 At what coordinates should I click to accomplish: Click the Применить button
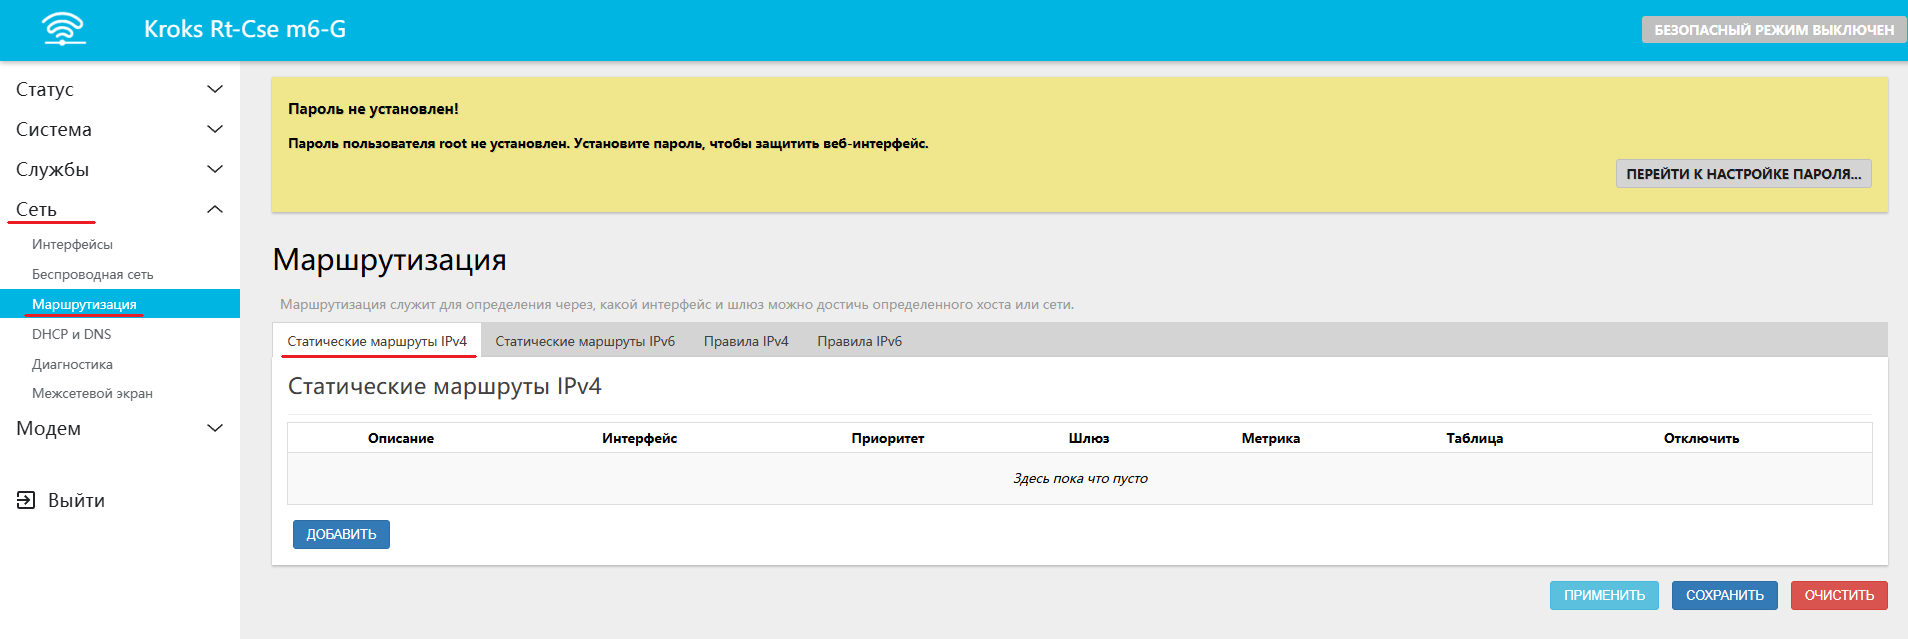tap(1604, 595)
